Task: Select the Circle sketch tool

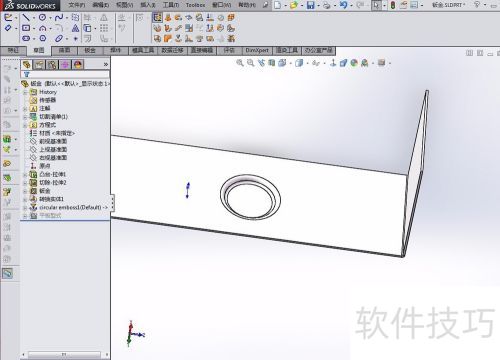Action: click(x=42, y=17)
